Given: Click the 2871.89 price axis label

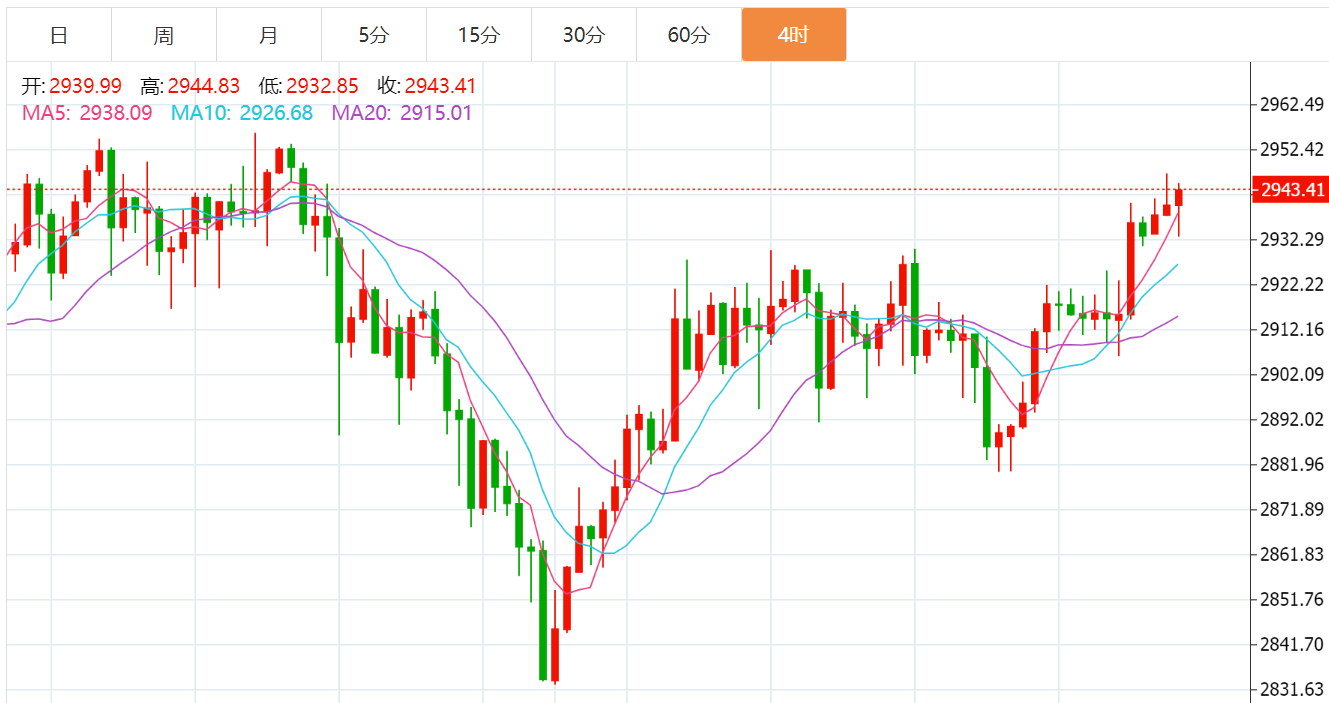Looking at the screenshot, I should pyautogui.click(x=1292, y=510).
